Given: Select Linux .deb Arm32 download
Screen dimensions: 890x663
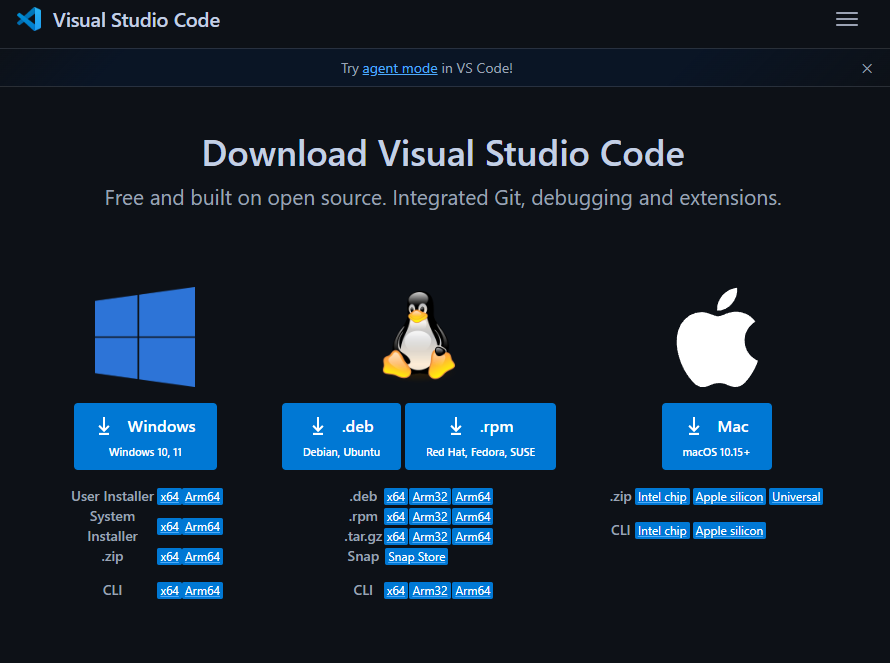Looking at the screenshot, I should [x=430, y=497].
